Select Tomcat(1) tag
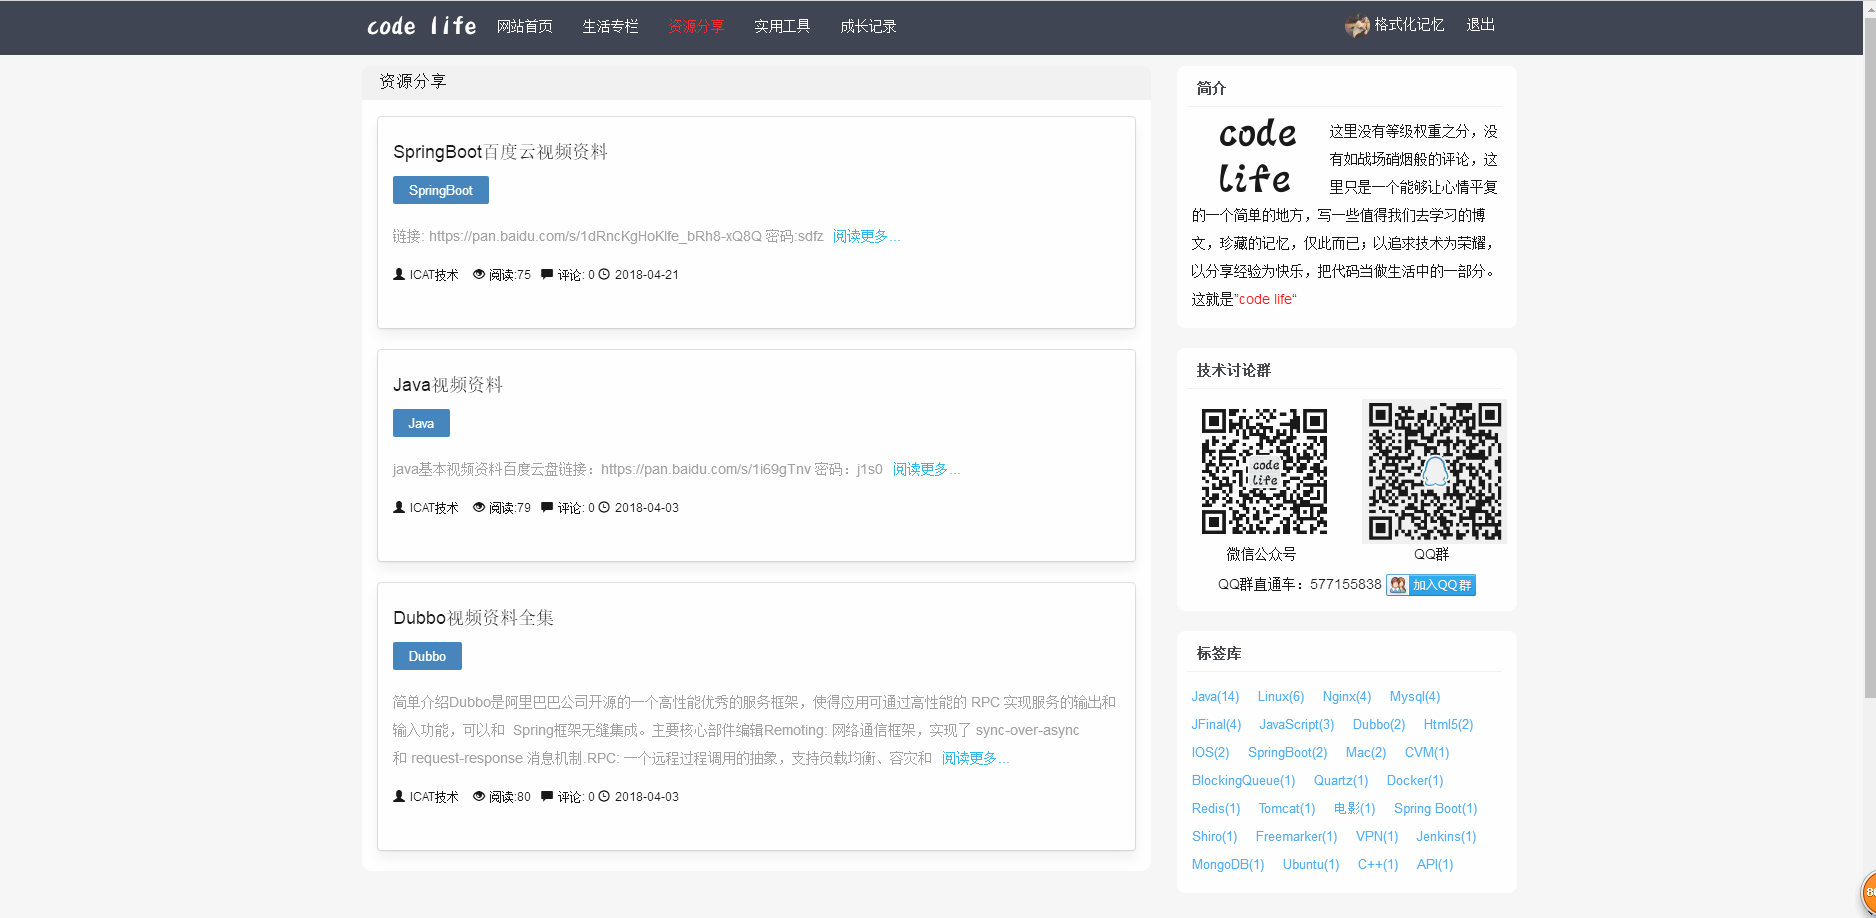The image size is (1876, 918). [1287, 808]
